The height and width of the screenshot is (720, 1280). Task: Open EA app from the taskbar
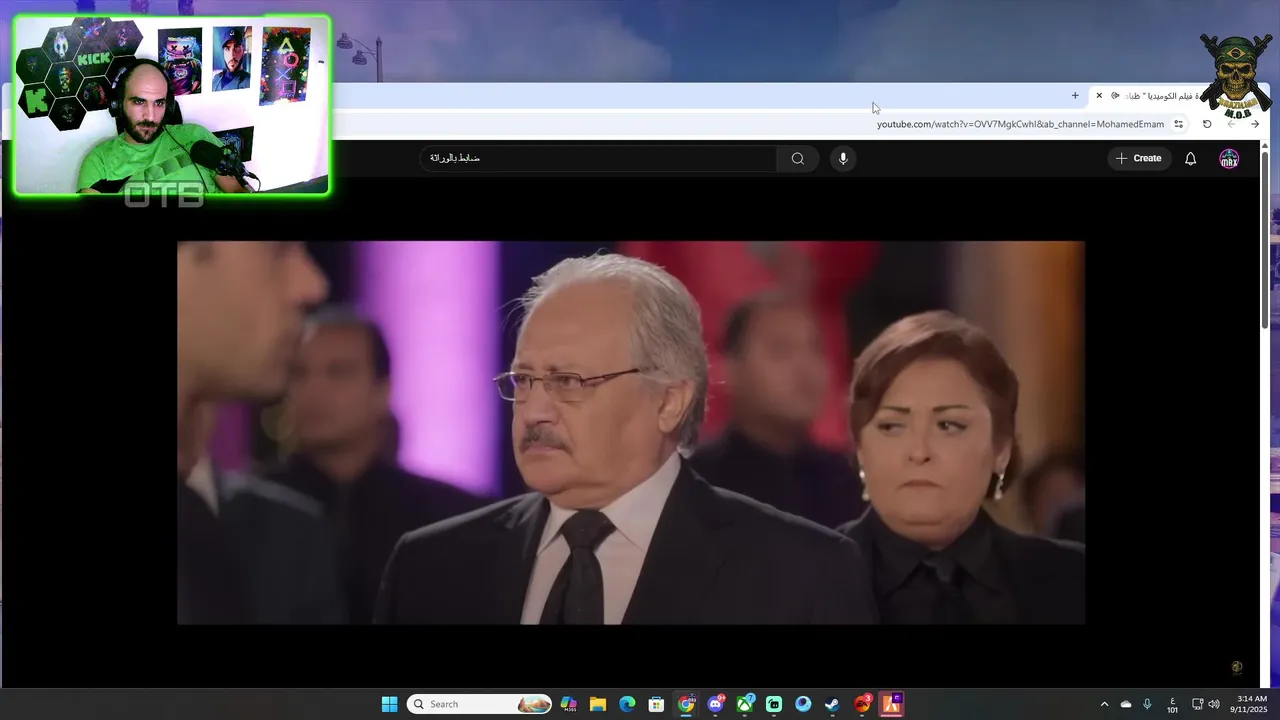coord(862,704)
